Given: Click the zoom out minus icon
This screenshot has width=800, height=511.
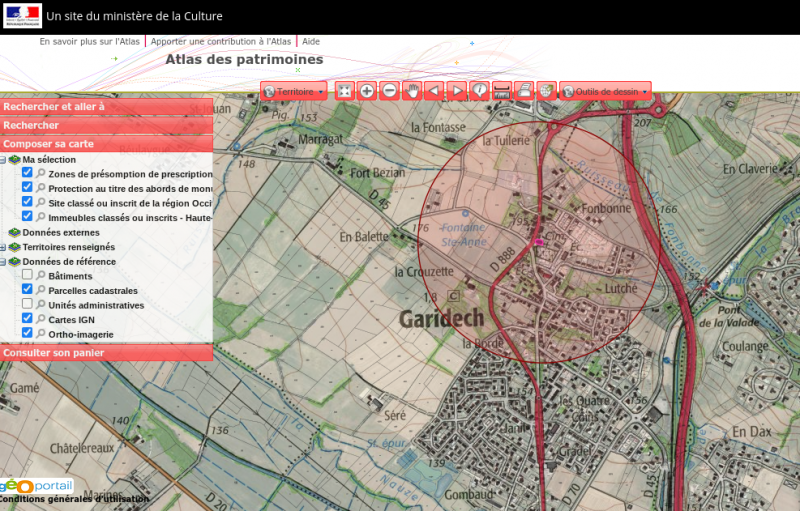Looking at the screenshot, I should 390,91.
